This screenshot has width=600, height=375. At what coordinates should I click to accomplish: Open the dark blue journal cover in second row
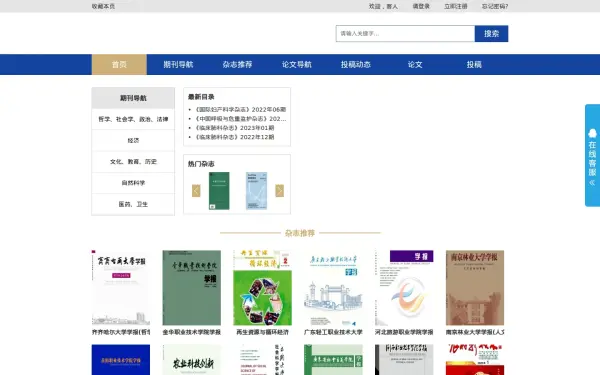[121, 360]
